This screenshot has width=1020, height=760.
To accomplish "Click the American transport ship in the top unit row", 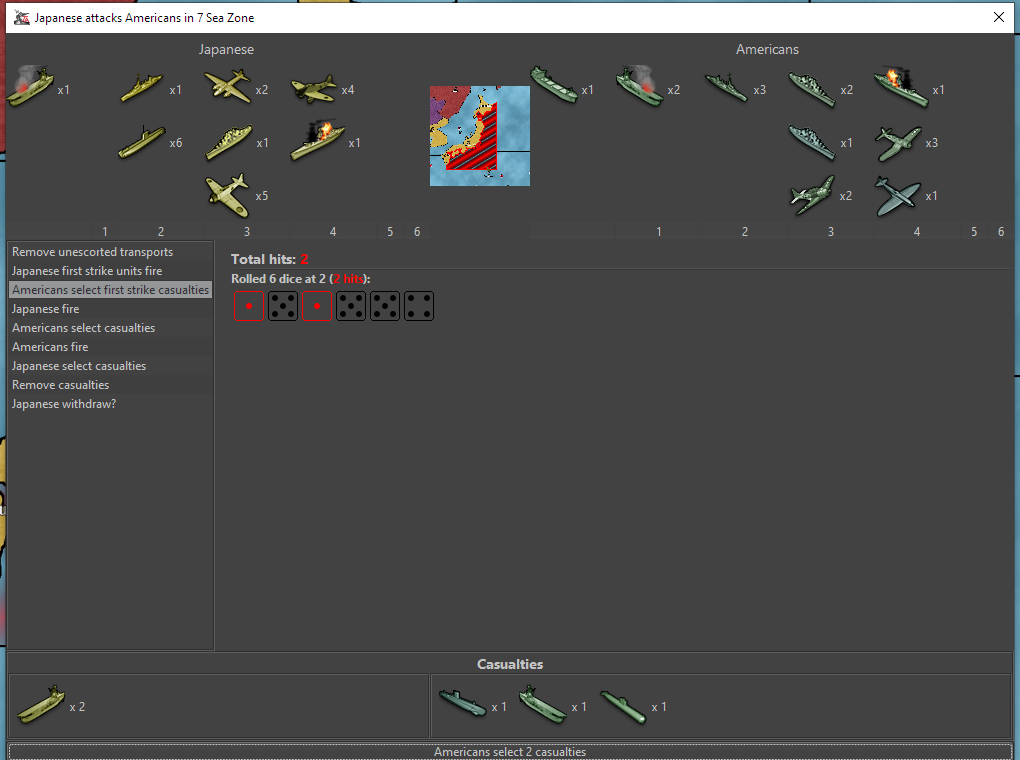I will point(553,87).
